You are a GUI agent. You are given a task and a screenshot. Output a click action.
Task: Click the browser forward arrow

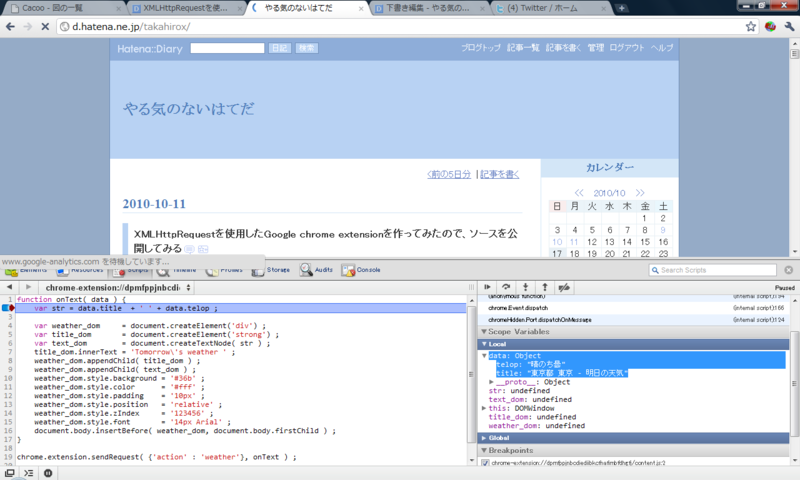click(28, 27)
